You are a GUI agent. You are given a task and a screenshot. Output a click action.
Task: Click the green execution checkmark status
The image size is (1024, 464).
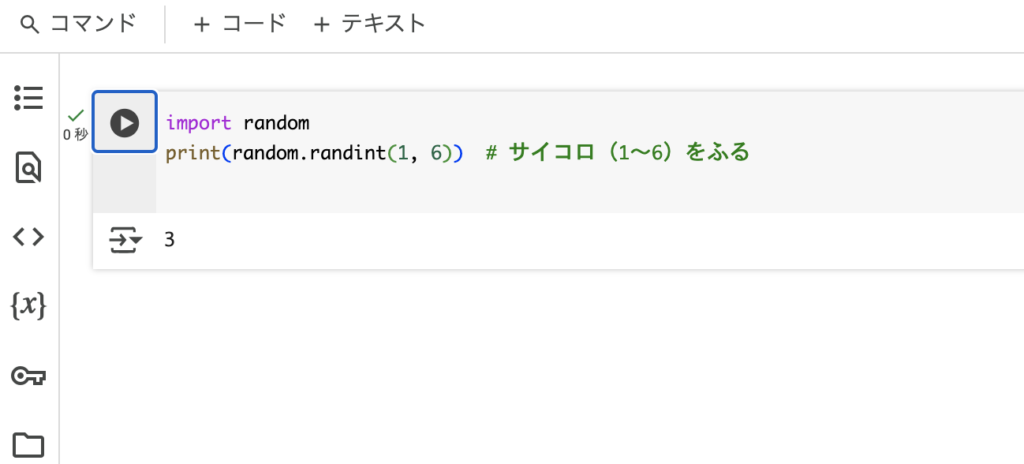pyautogui.click(x=76, y=116)
